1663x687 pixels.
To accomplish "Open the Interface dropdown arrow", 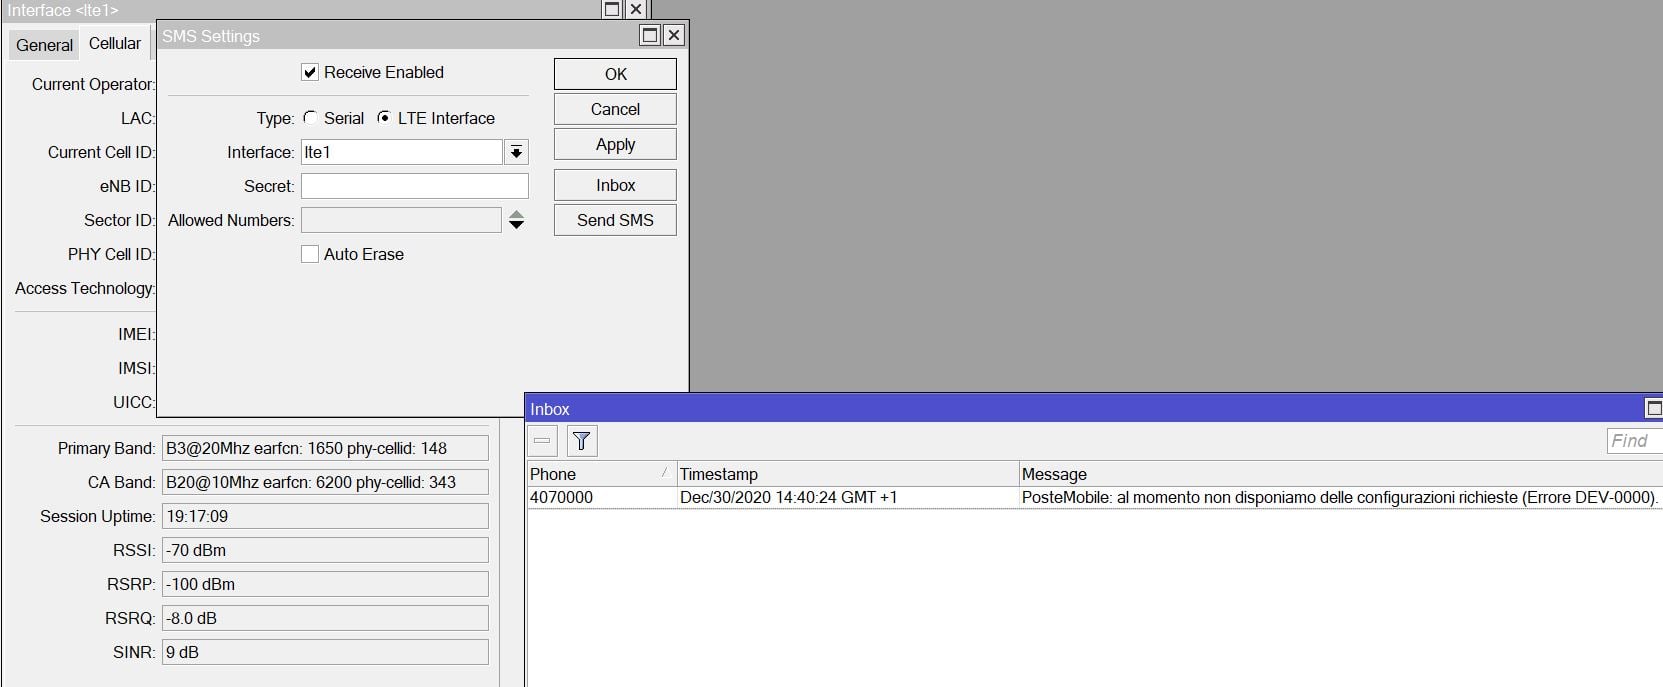I will pos(516,152).
